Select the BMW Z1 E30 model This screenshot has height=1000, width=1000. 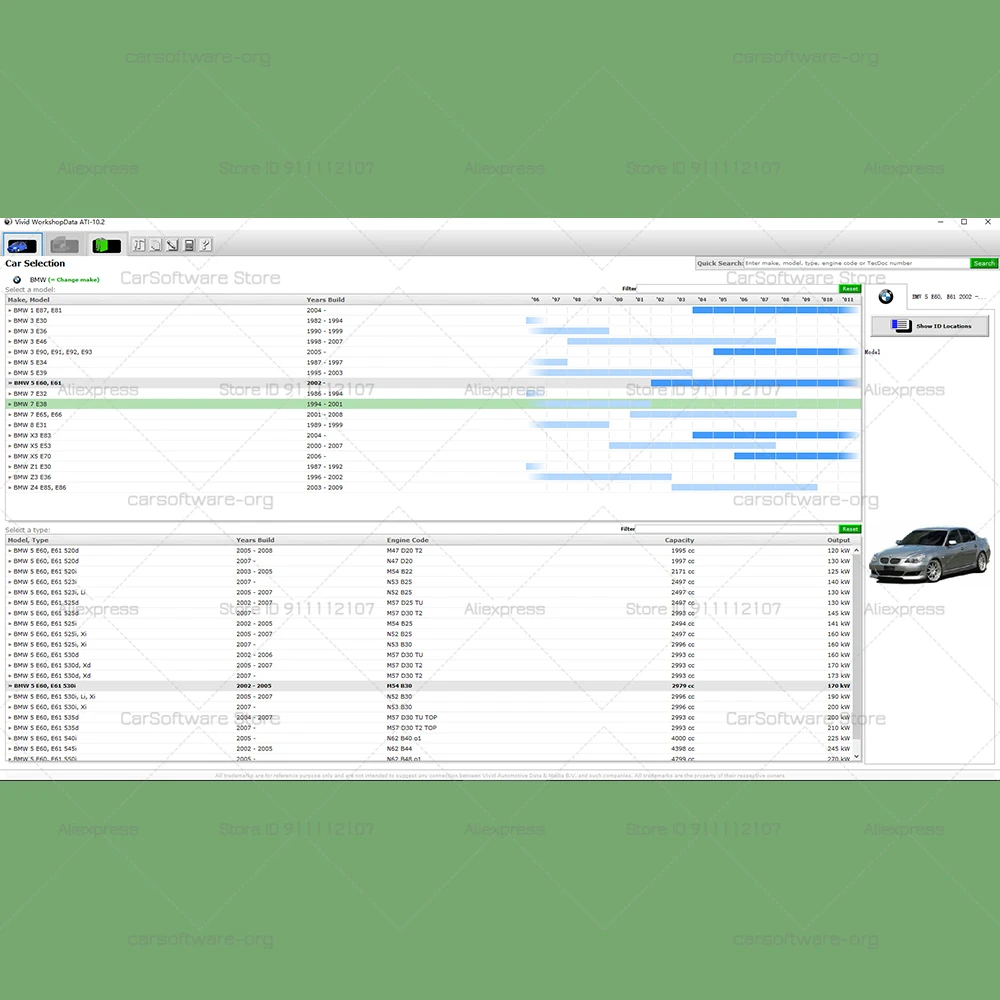(x=433, y=467)
